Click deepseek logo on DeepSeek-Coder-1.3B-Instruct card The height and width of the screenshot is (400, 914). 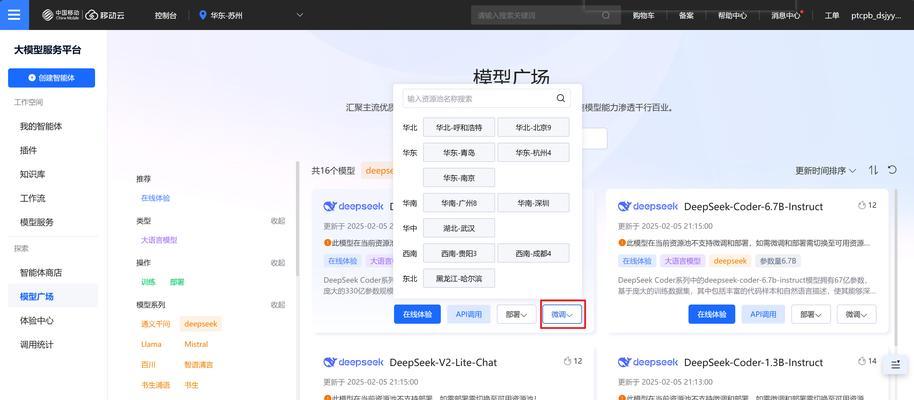point(648,362)
